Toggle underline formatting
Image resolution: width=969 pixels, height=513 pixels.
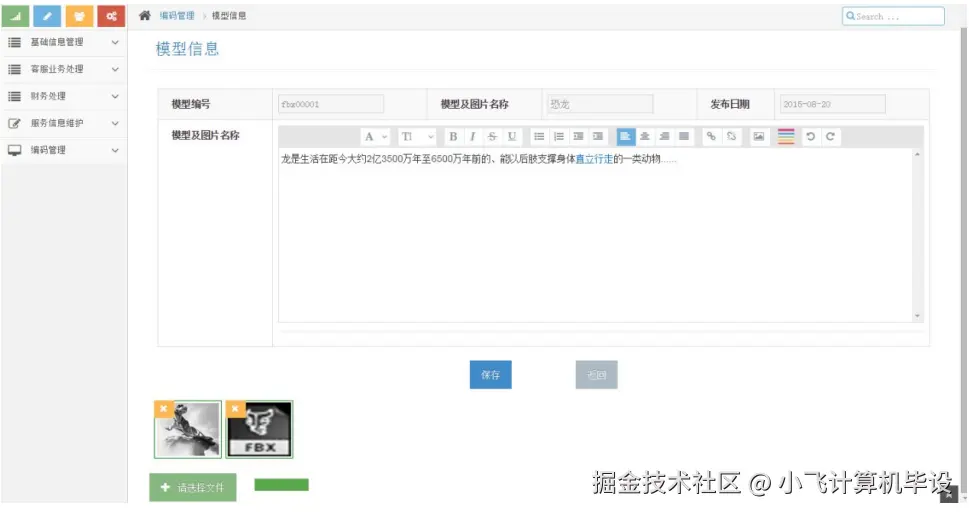click(x=512, y=137)
